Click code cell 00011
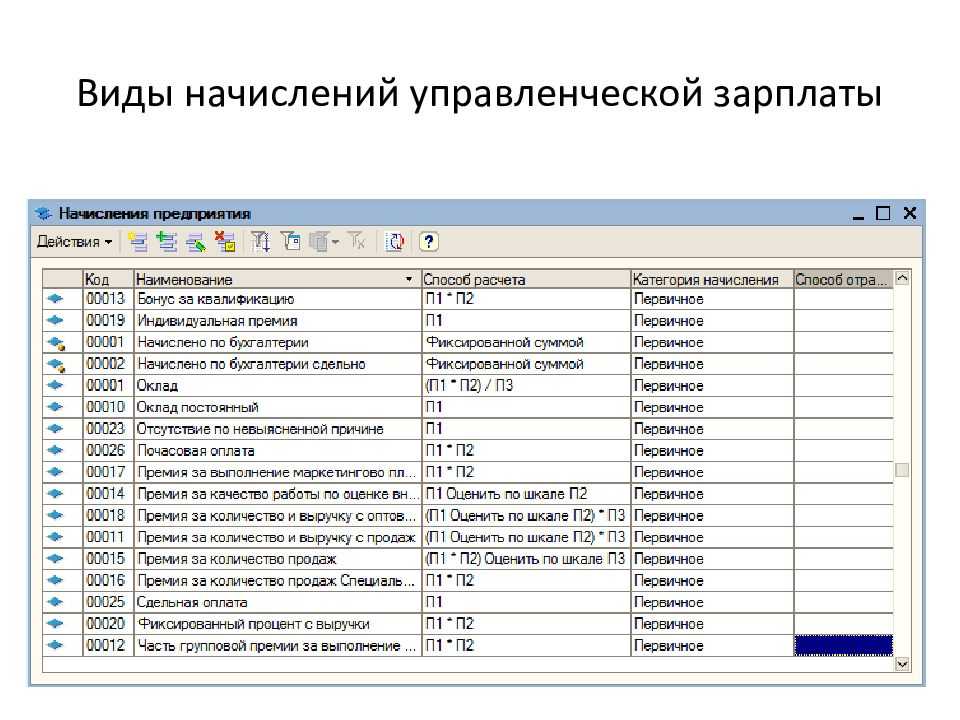Viewport: 960px width, 720px height. point(108,537)
